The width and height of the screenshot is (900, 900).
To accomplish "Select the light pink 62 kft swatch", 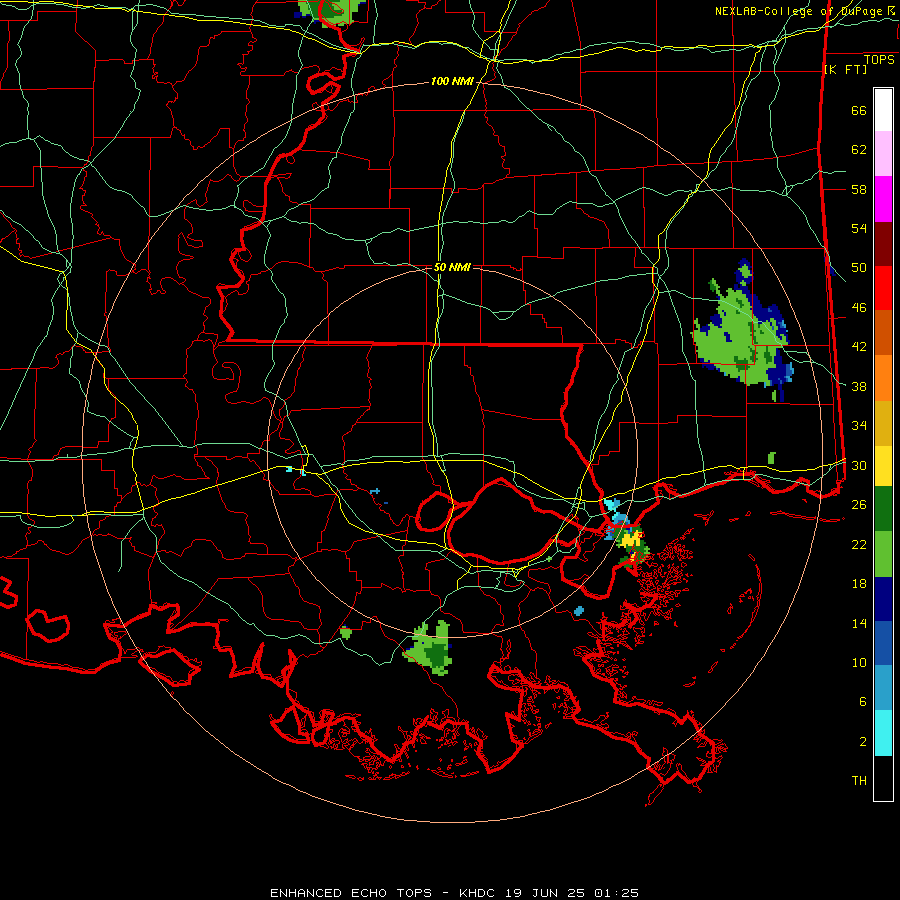I will tap(883, 154).
